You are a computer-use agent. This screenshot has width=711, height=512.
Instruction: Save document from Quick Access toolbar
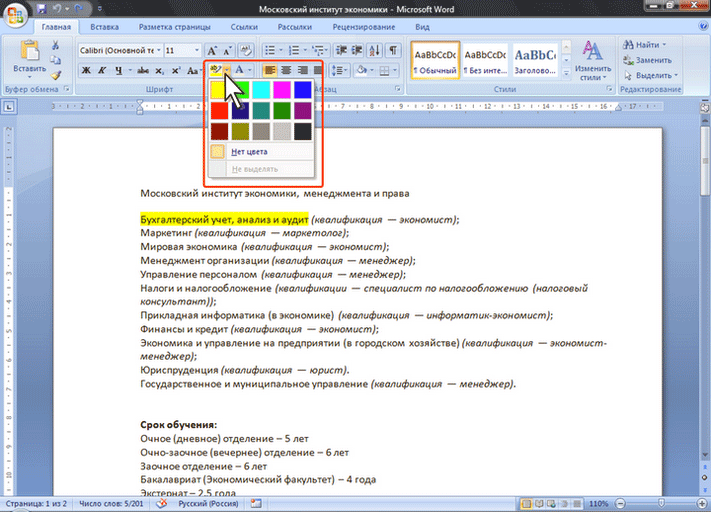point(42,9)
